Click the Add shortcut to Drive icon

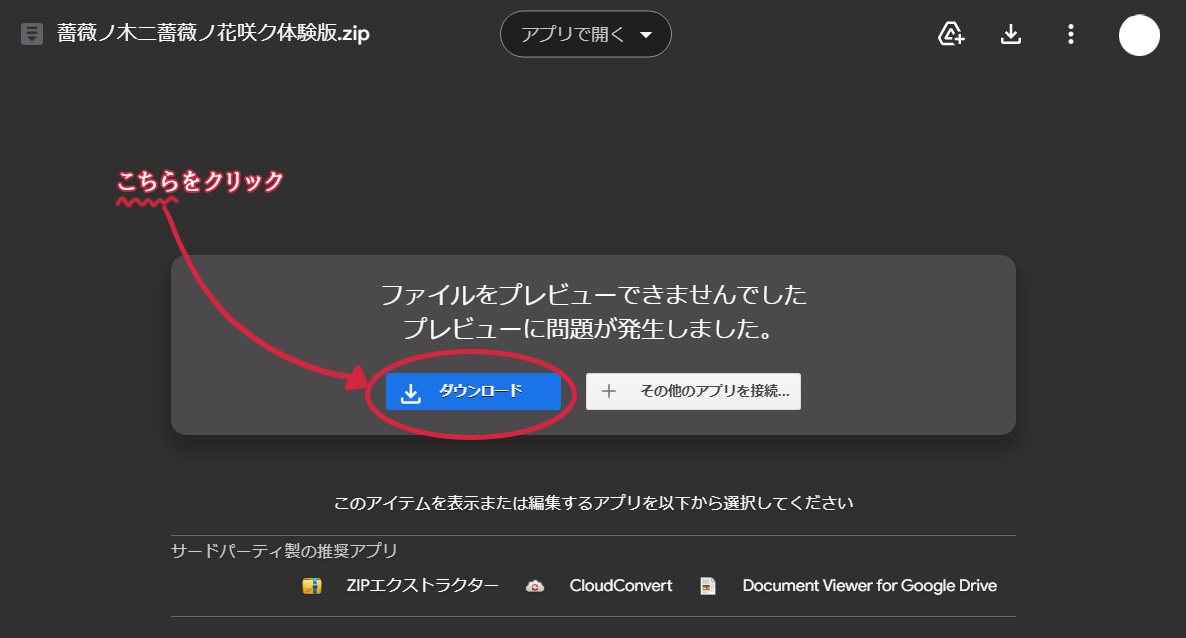click(x=951, y=35)
